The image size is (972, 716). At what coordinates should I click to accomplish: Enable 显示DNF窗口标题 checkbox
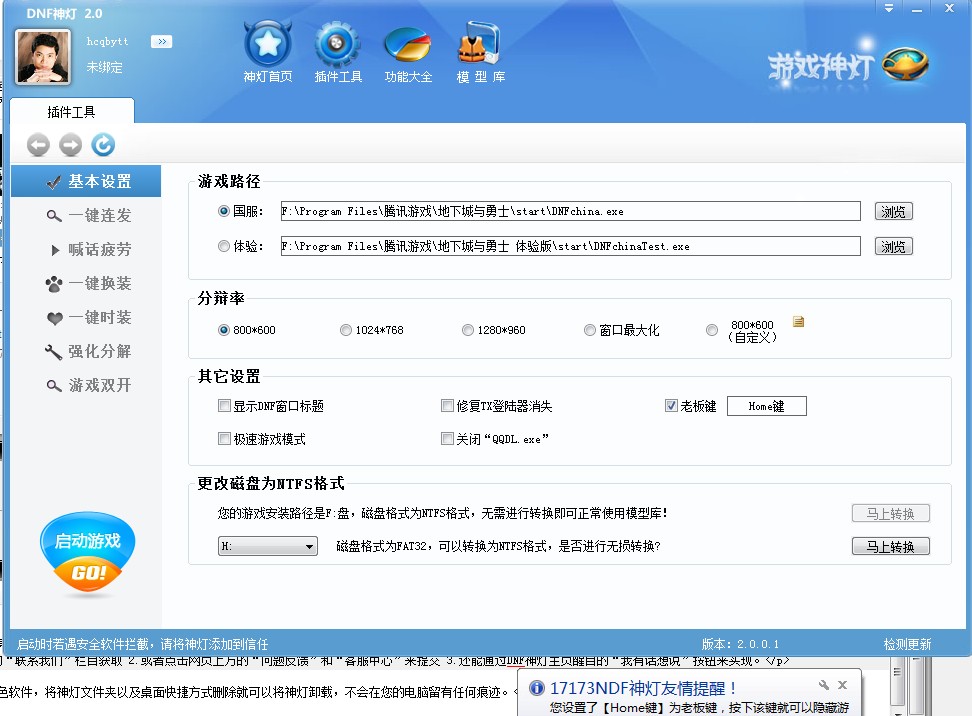[x=224, y=405]
